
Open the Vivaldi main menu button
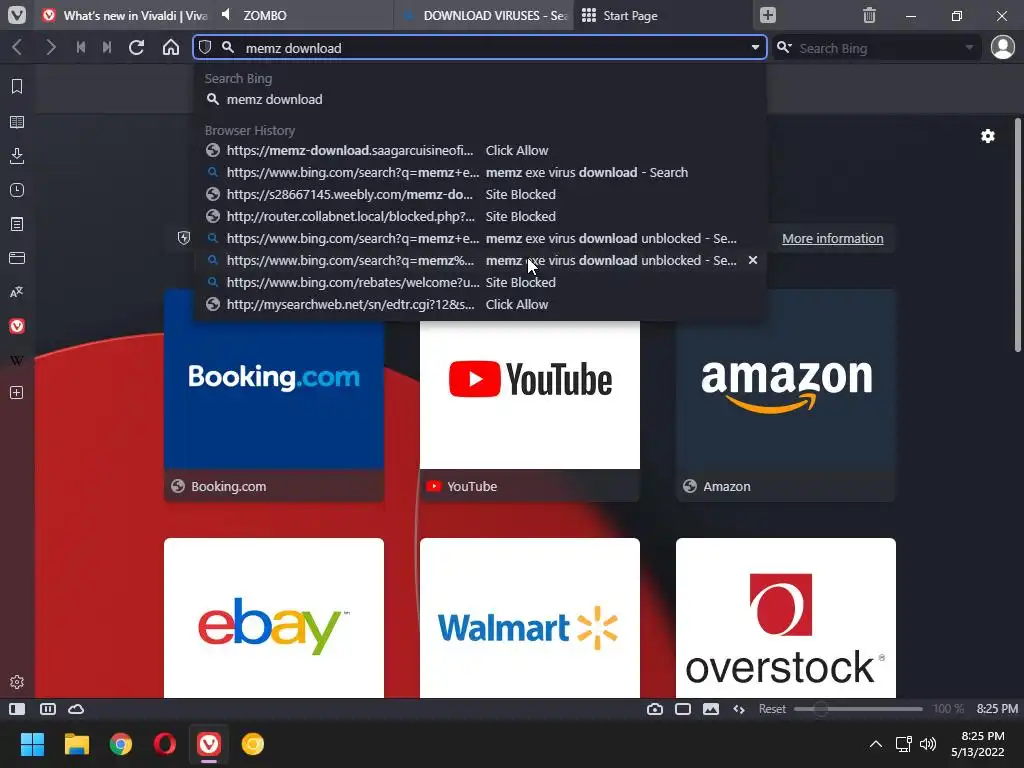coord(17,15)
